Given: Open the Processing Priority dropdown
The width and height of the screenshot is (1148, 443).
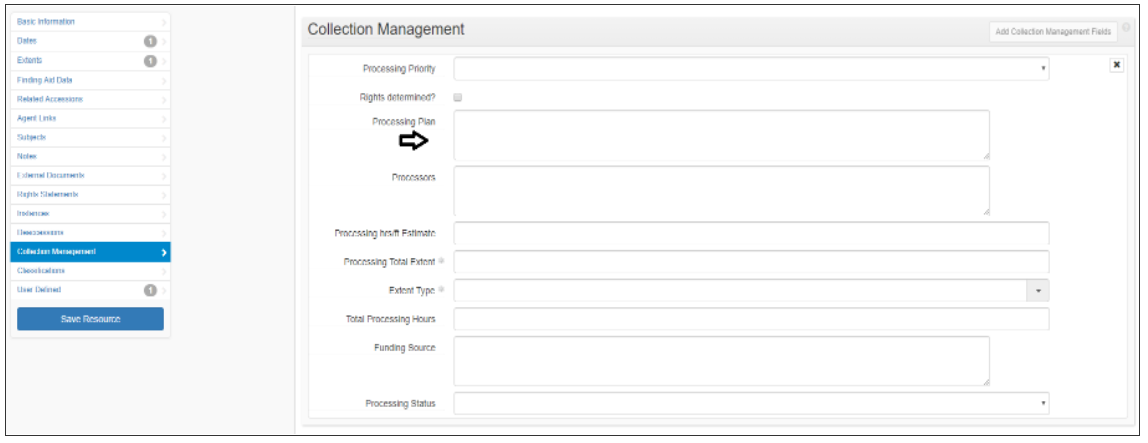Looking at the screenshot, I should pos(751,69).
